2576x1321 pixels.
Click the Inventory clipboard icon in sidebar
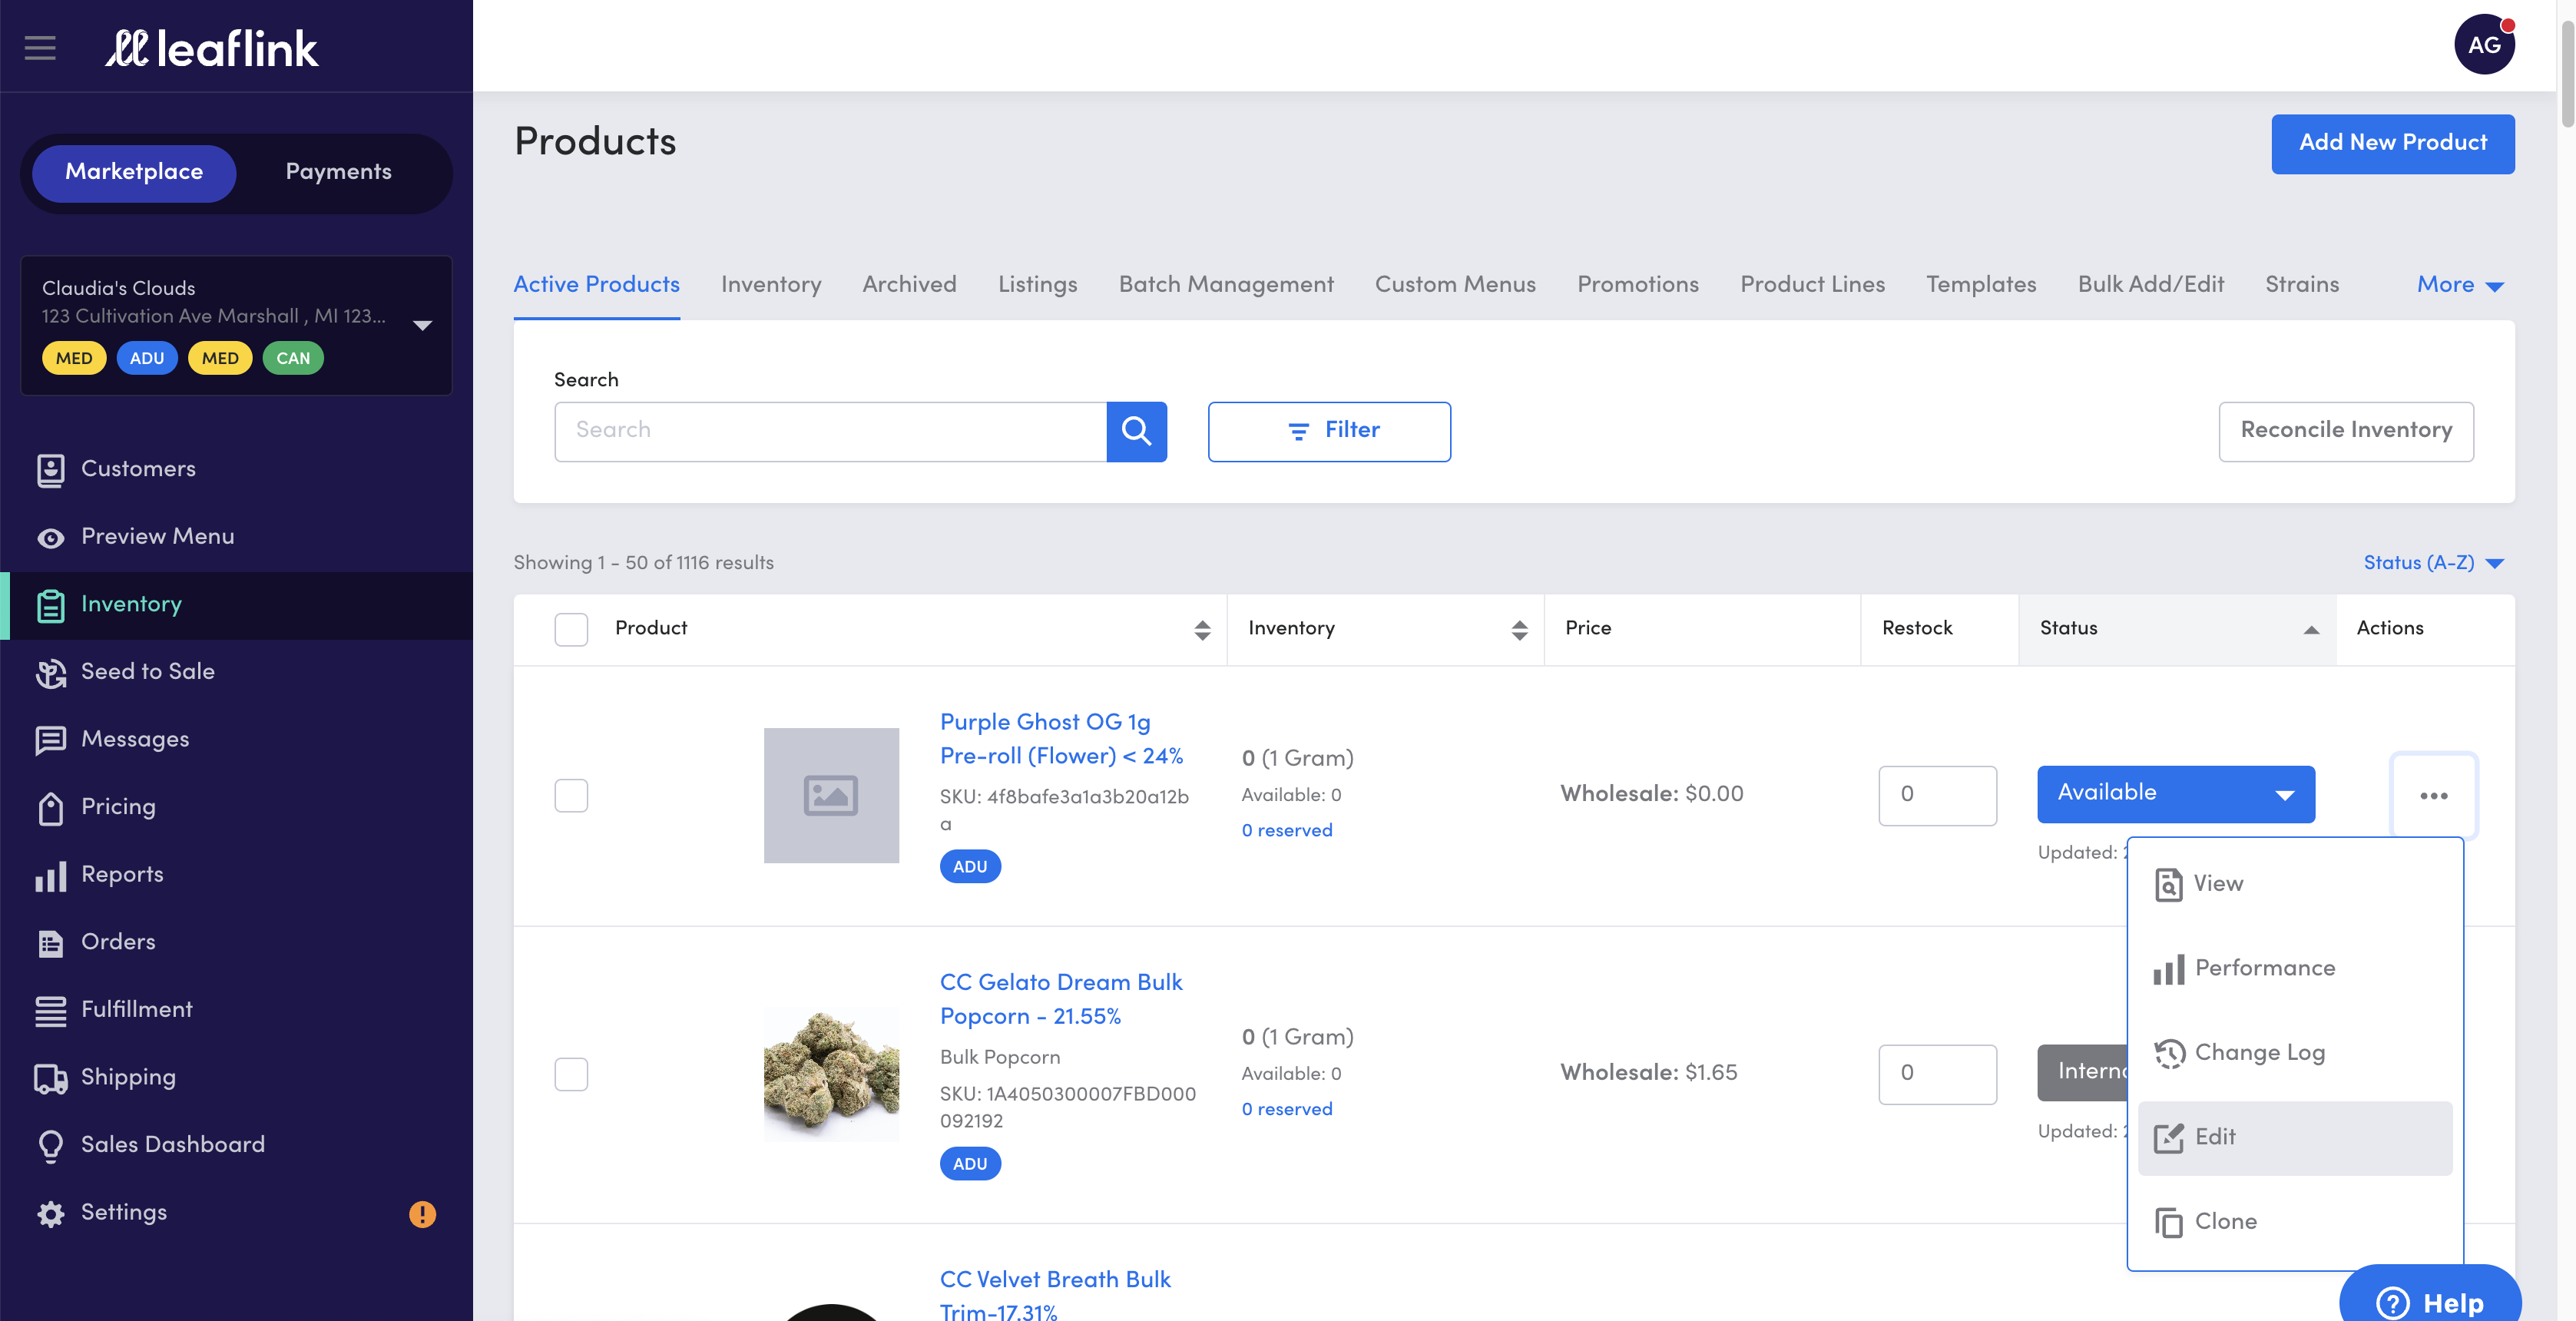[50, 605]
